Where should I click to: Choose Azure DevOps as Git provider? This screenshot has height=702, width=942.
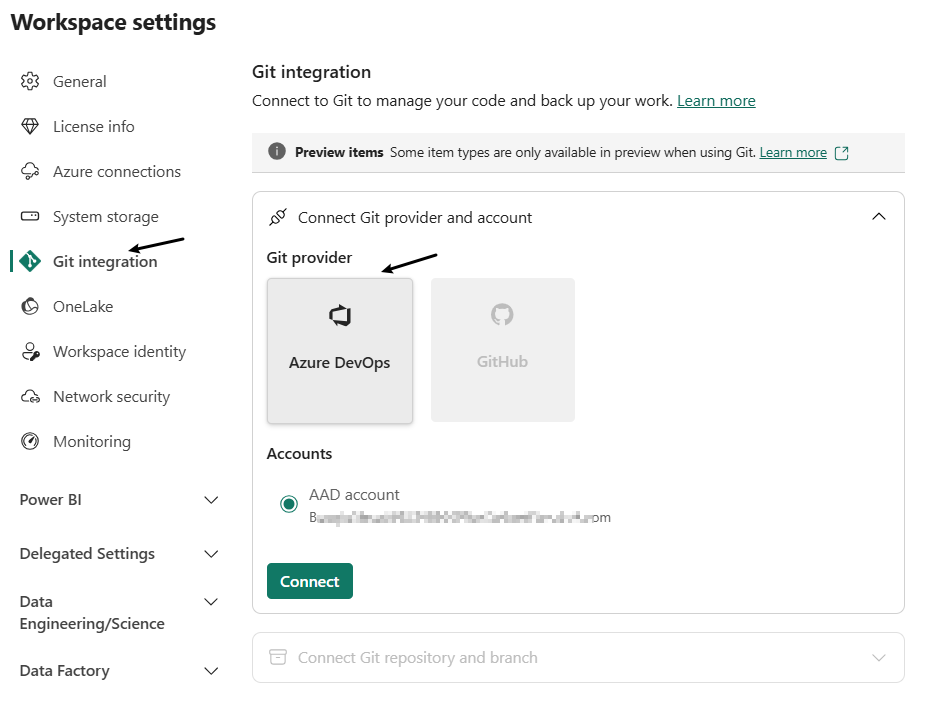tap(340, 351)
